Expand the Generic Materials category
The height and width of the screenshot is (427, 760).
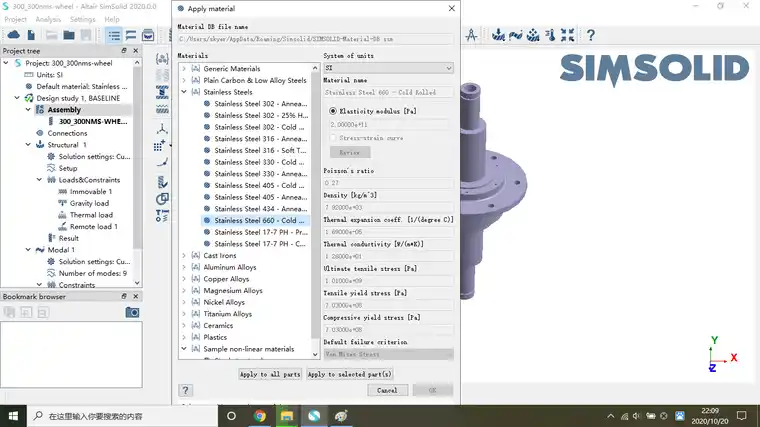[x=184, y=68]
